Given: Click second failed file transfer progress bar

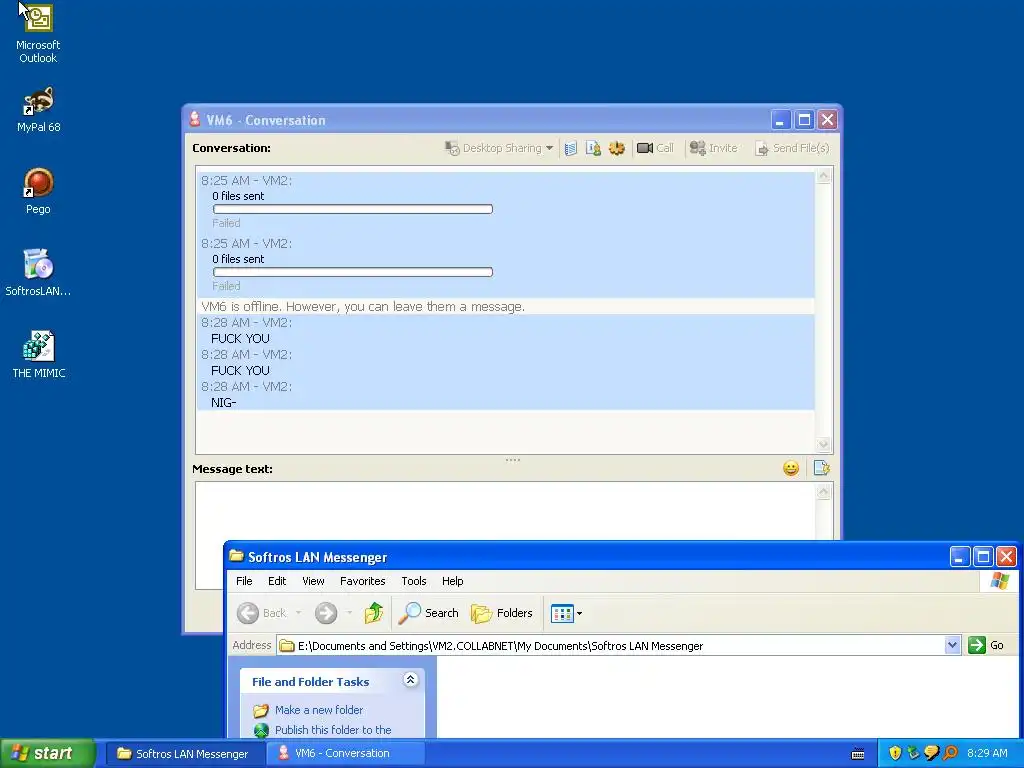Looking at the screenshot, I should (353, 272).
